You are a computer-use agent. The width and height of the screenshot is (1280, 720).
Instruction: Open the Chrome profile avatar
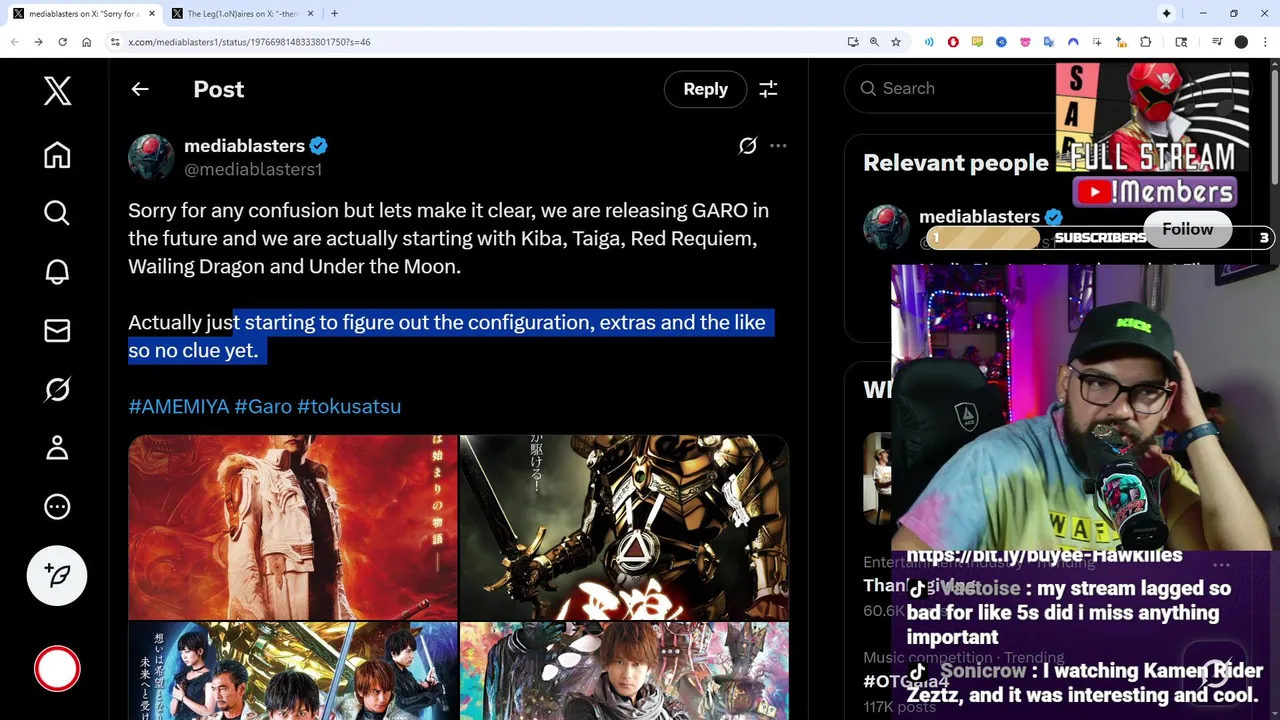tap(1241, 42)
